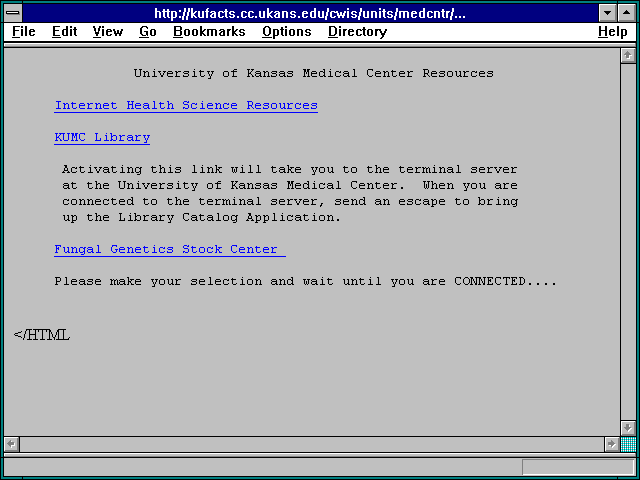Click horizontal scrollbar right arrow
The width and height of the screenshot is (640, 480).
coord(611,444)
